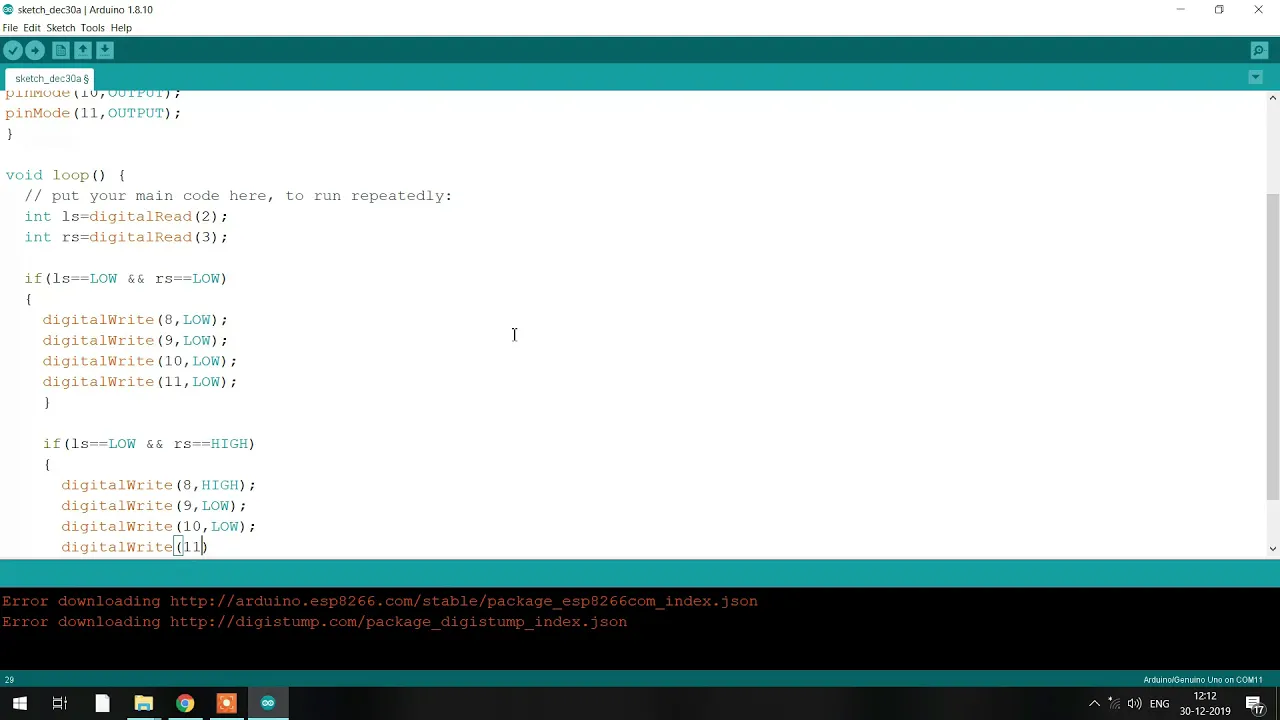The width and height of the screenshot is (1280, 720).
Task: Click the clock showing 12:12
Action: [x=1205, y=696]
